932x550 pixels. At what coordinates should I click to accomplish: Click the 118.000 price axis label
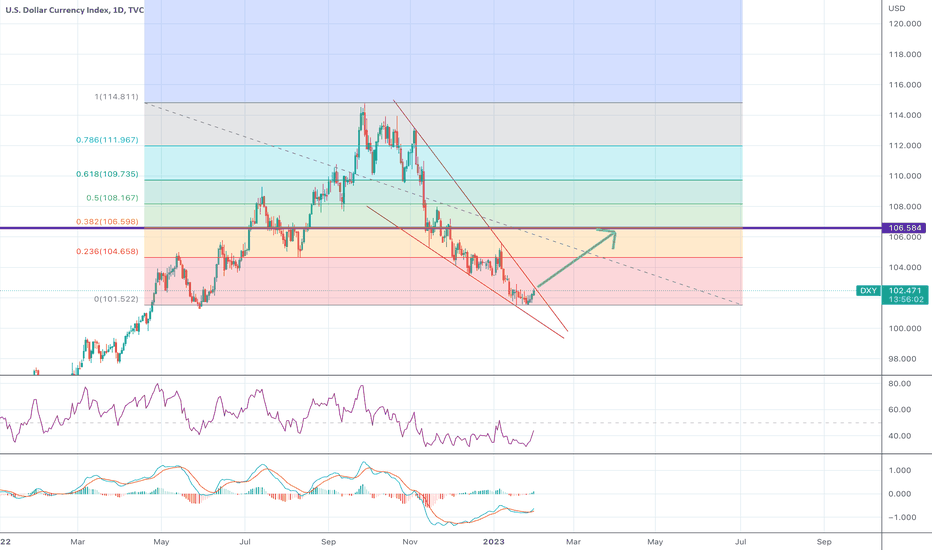[905, 54]
